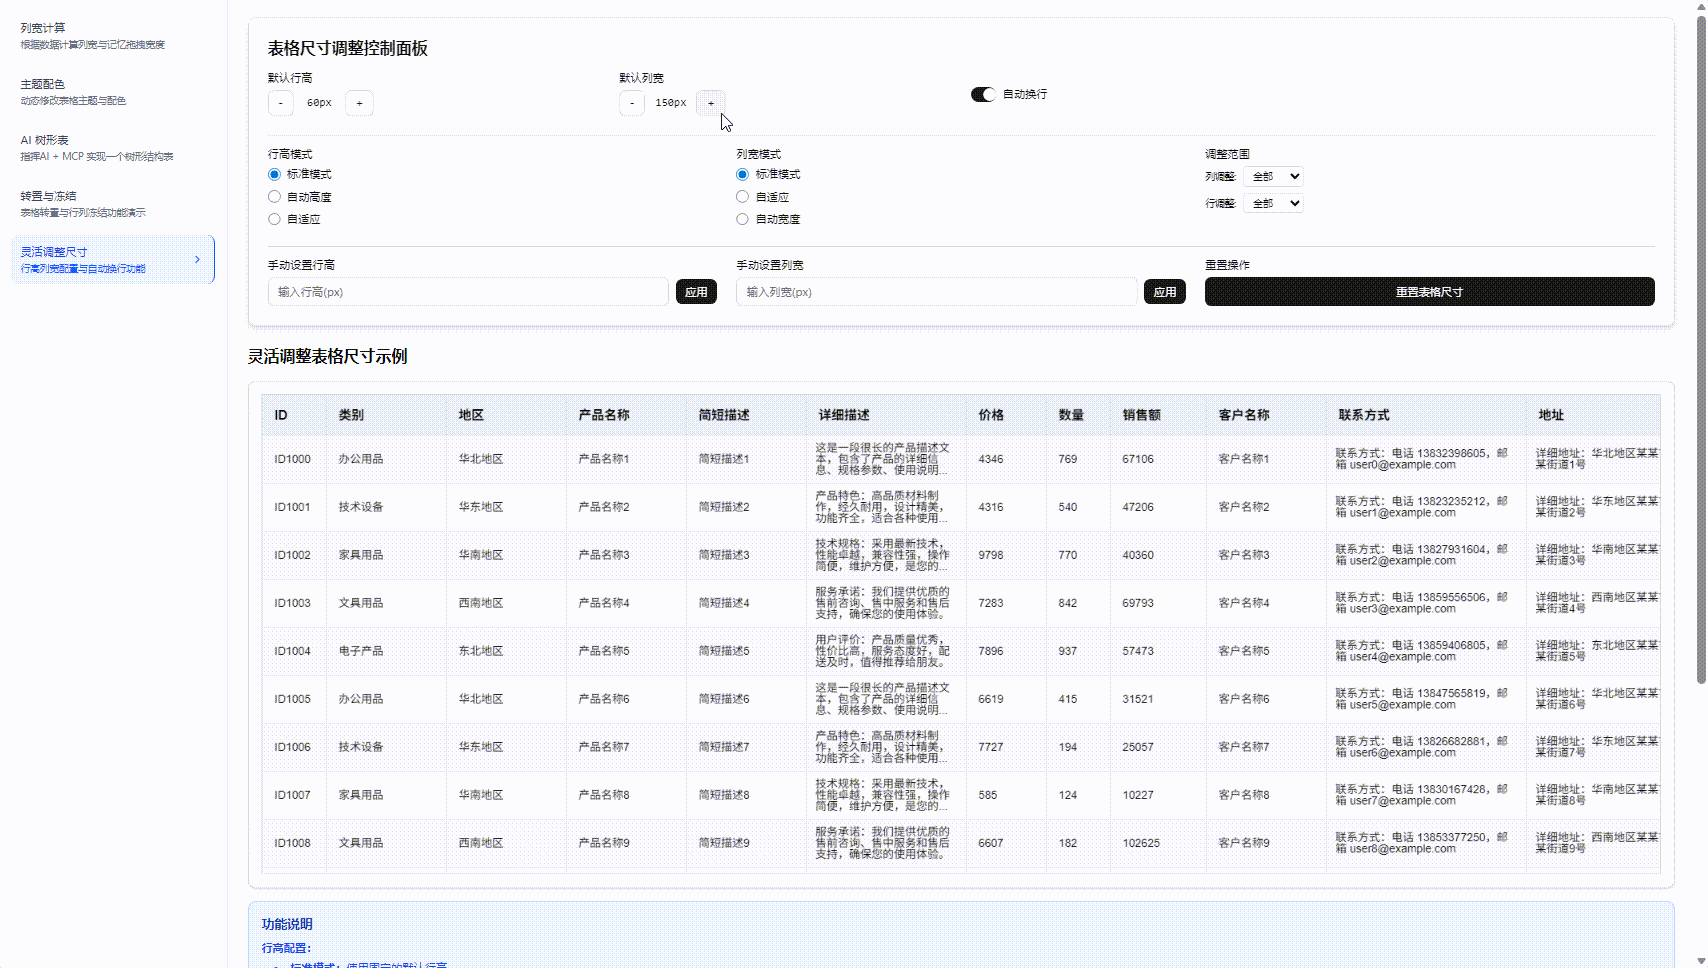
Task: Click the 地区 column header
Action: click(x=506, y=415)
